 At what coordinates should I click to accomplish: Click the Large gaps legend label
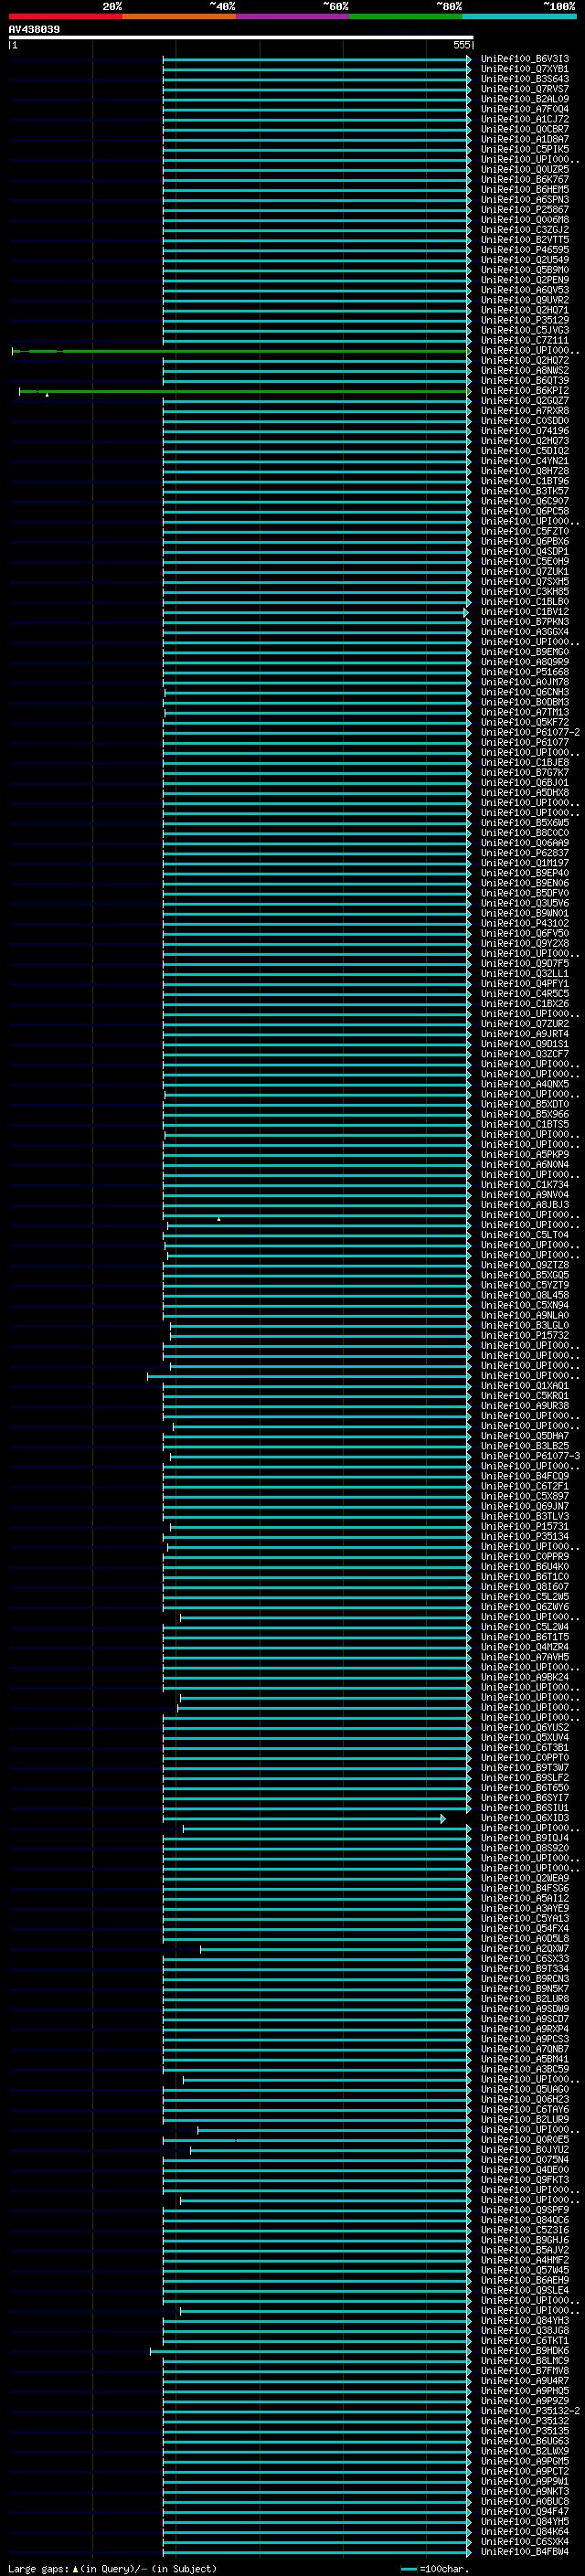click(x=38, y=2569)
